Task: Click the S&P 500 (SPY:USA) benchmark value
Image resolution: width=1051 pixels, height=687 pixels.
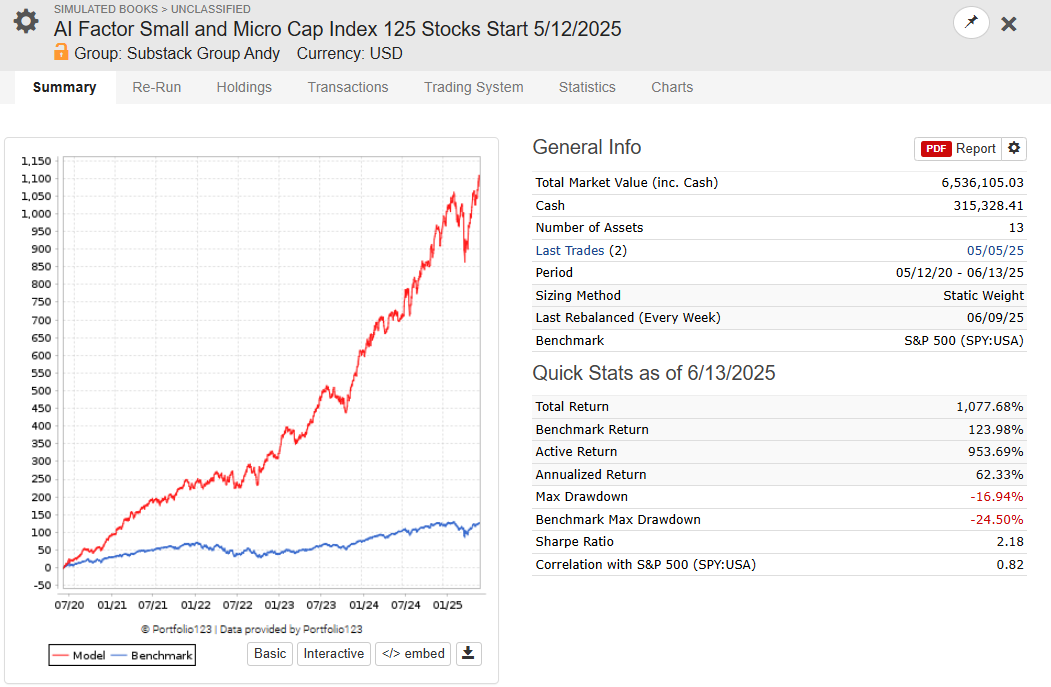Action: 964,340
